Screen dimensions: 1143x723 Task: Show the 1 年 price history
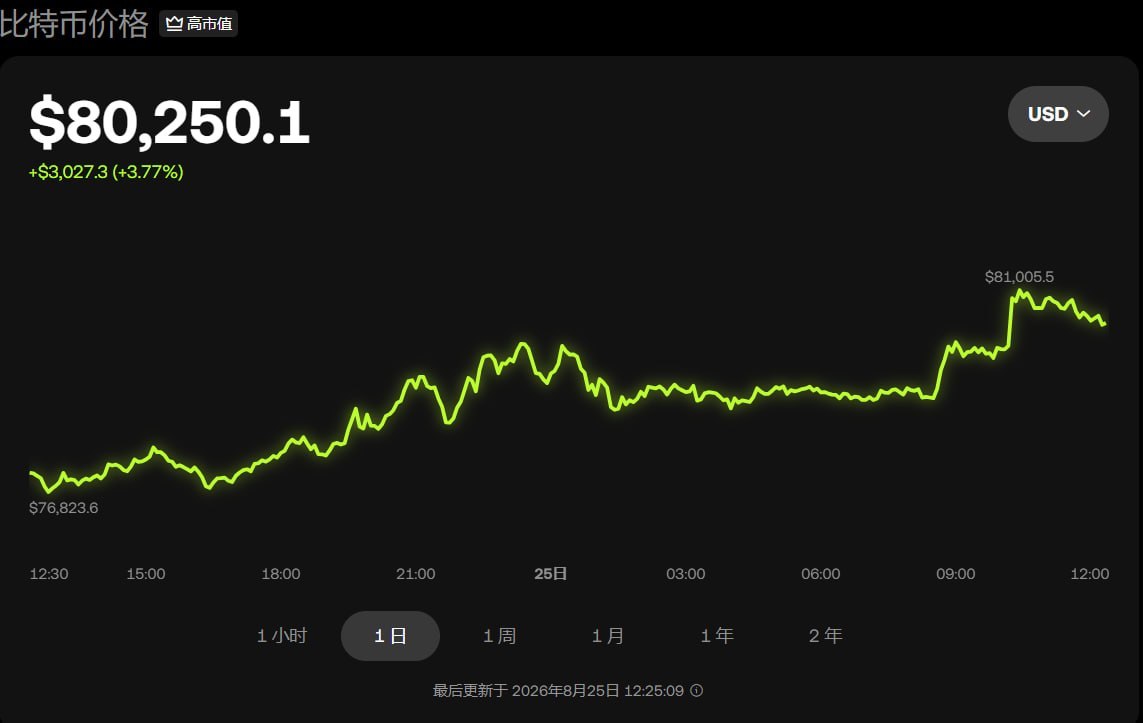(x=717, y=636)
